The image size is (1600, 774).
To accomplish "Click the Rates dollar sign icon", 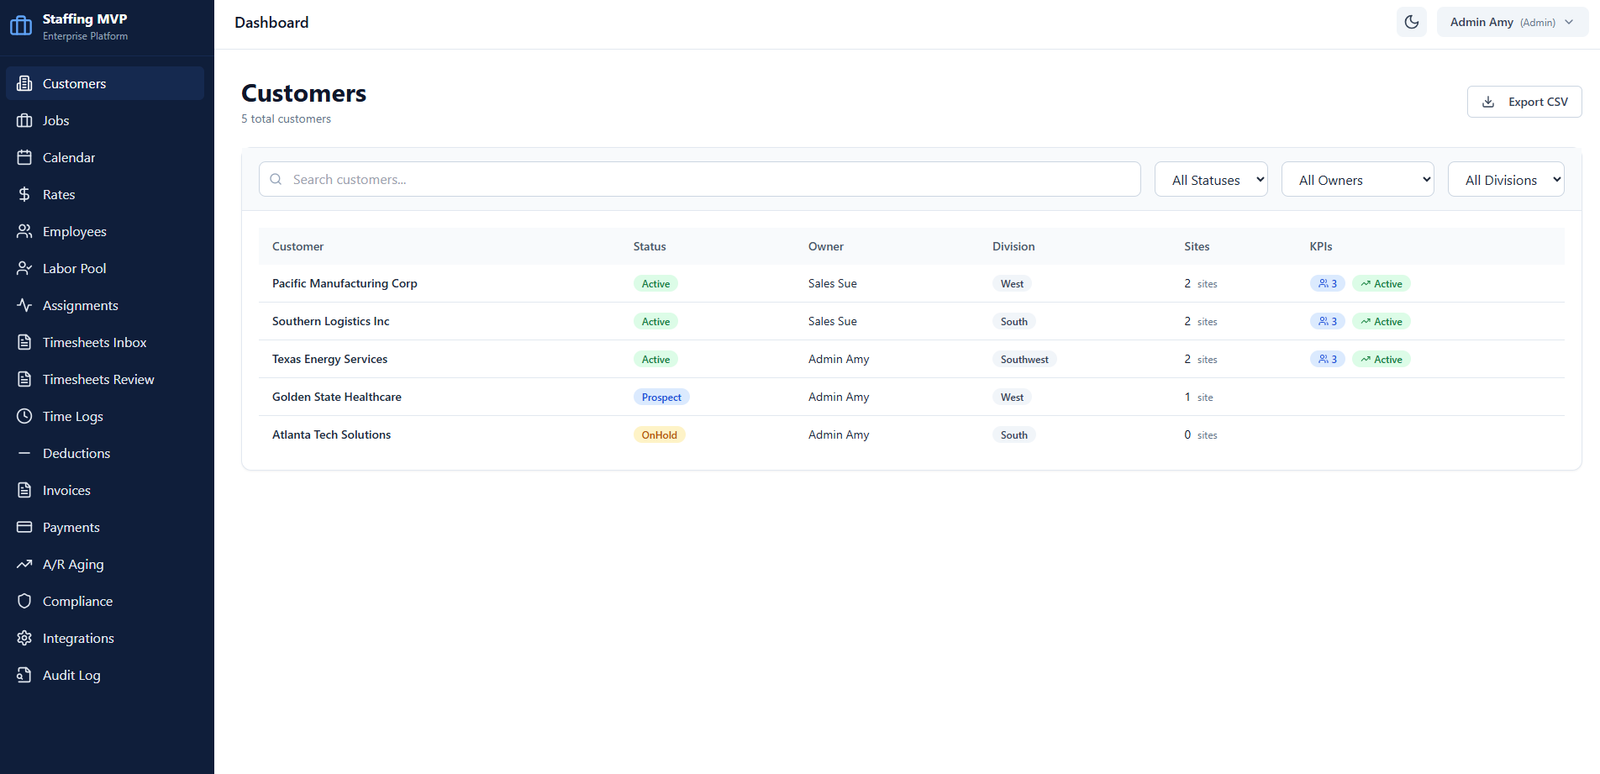I will [x=25, y=194].
